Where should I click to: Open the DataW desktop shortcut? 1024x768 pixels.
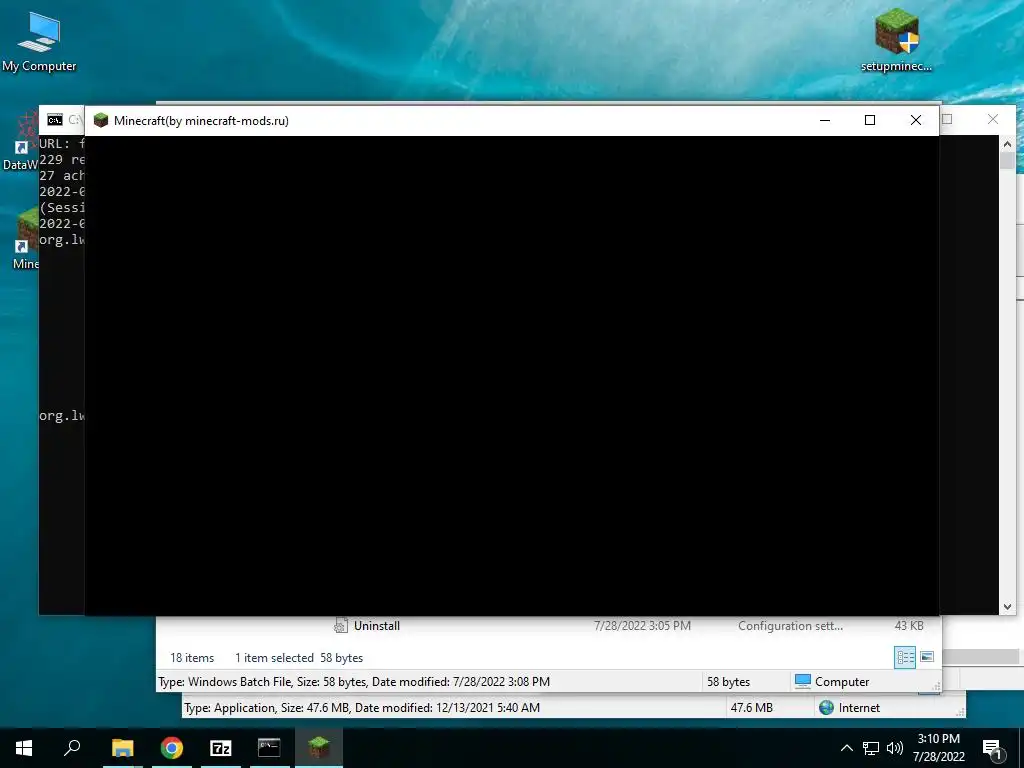[20, 142]
